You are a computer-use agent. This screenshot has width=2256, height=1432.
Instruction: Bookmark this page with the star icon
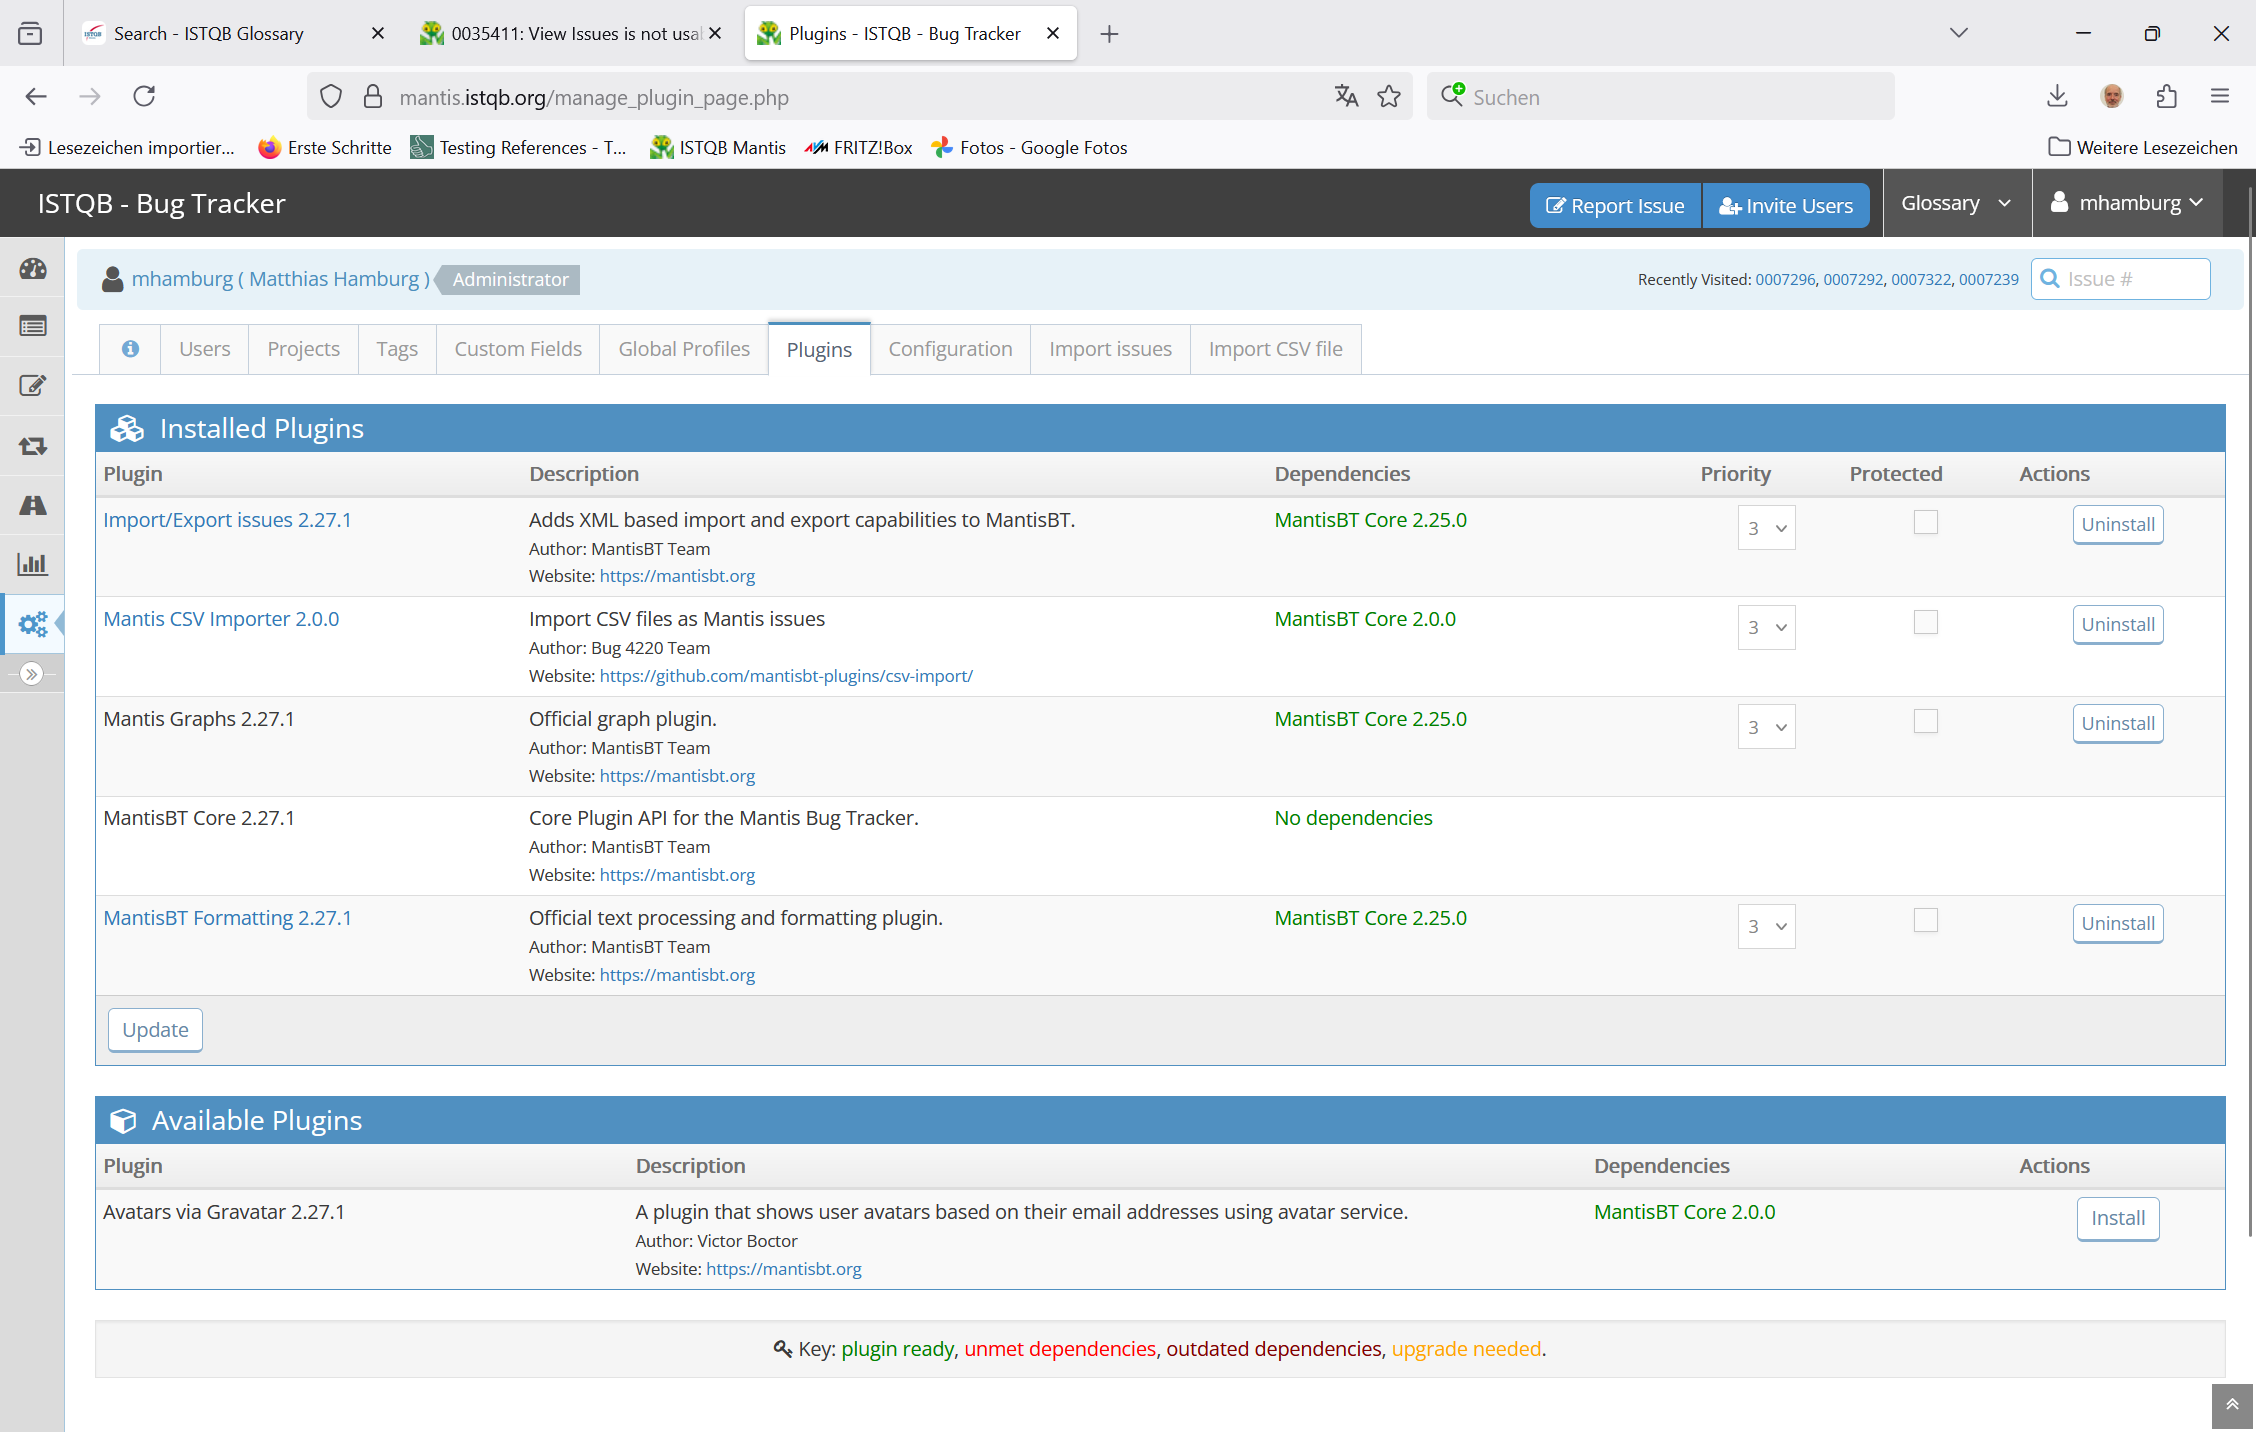[1389, 96]
